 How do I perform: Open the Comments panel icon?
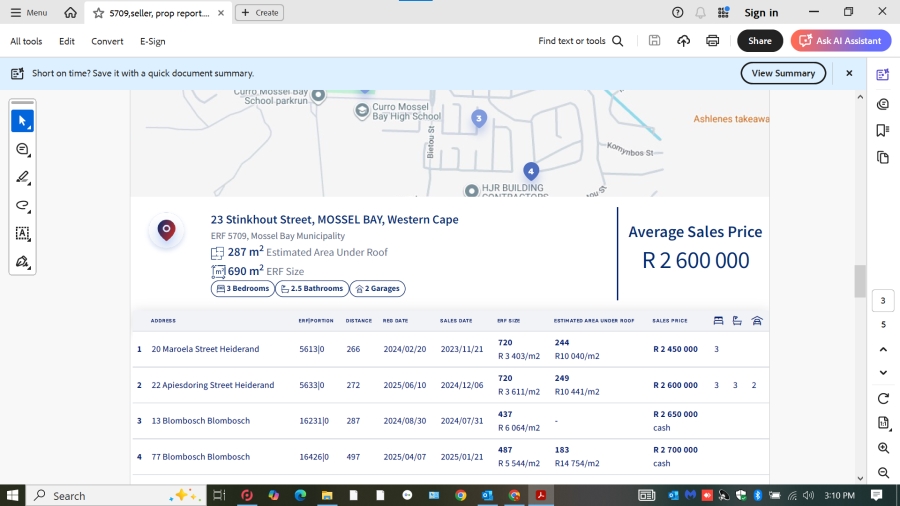click(x=883, y=104)
